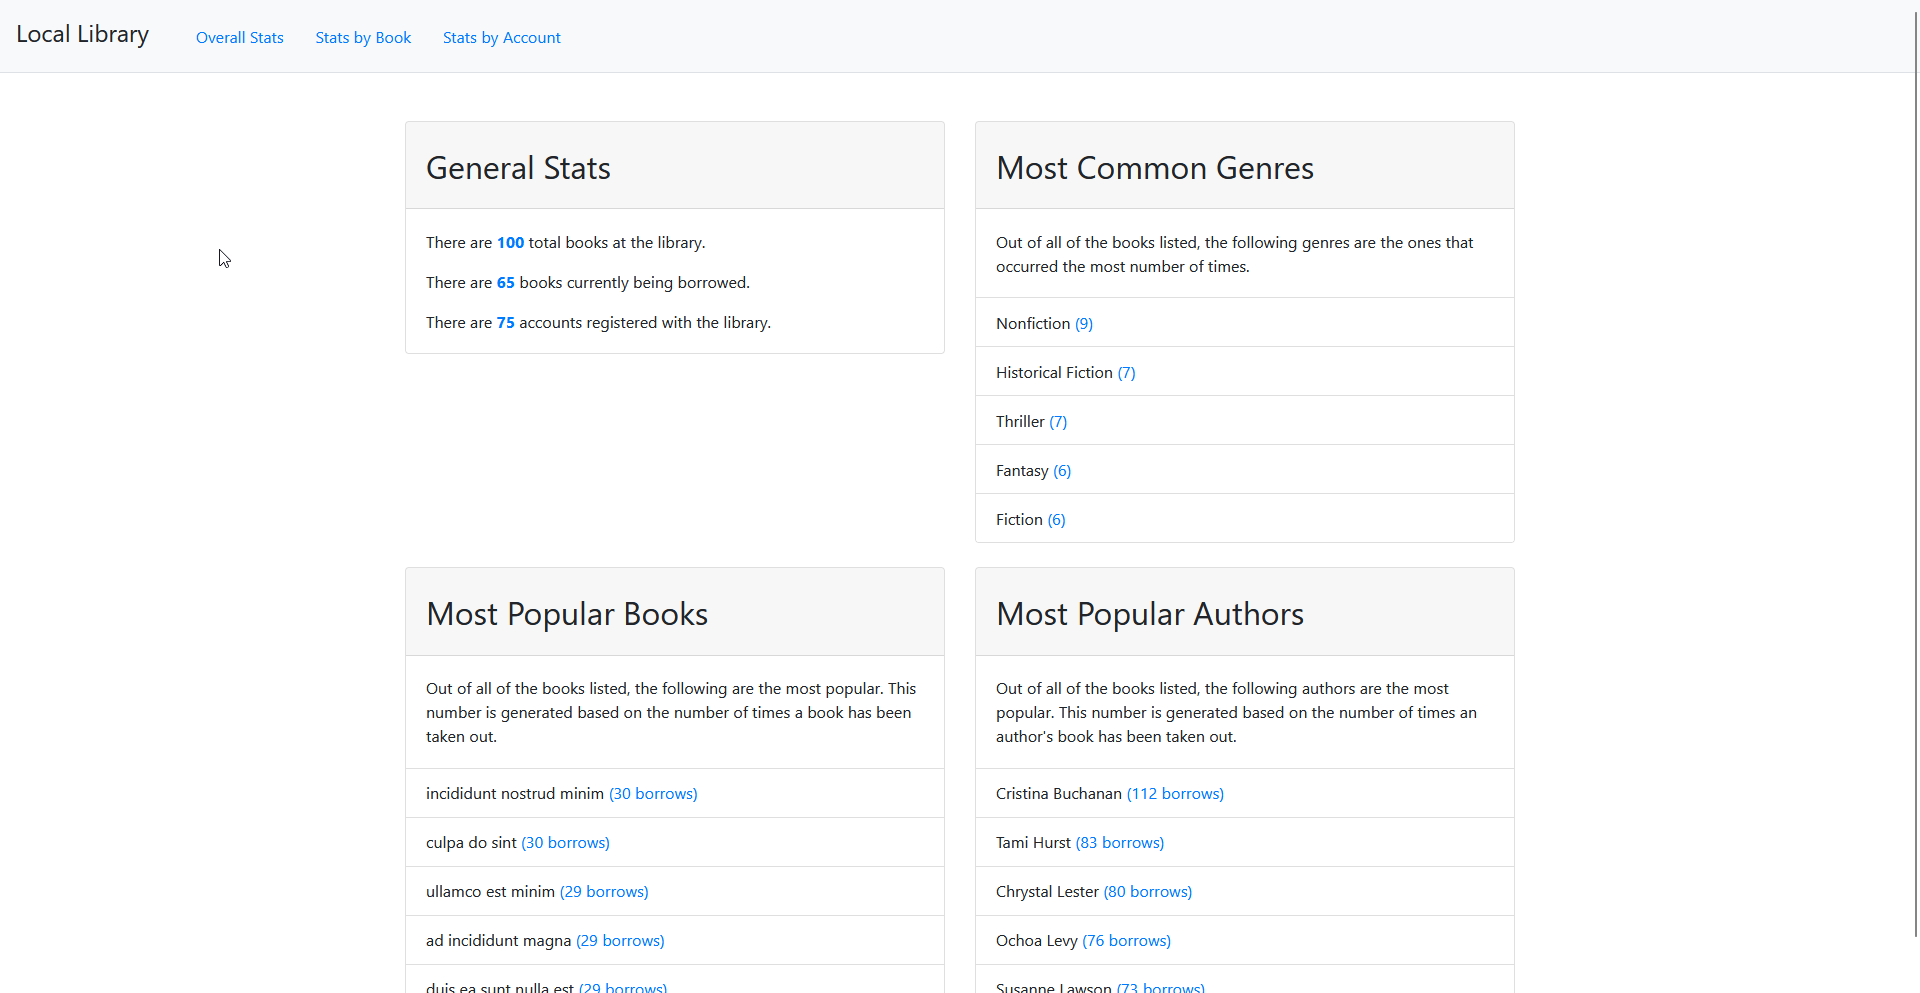Click the Local Library brand title
Viewport: 1920px width, 993px height.
(82, 35)
